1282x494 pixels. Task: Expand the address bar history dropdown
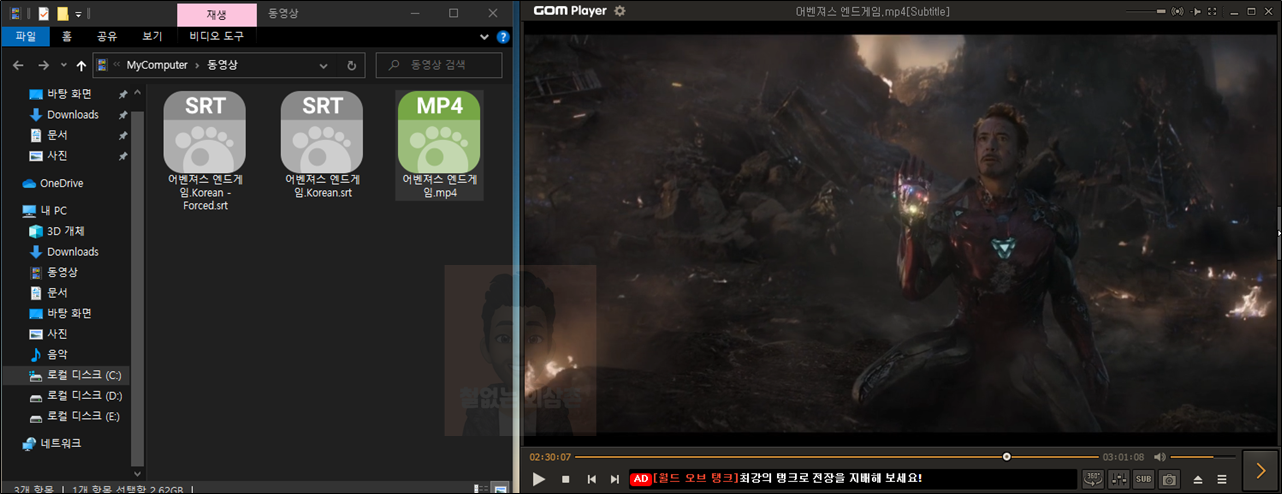[323, 65]
